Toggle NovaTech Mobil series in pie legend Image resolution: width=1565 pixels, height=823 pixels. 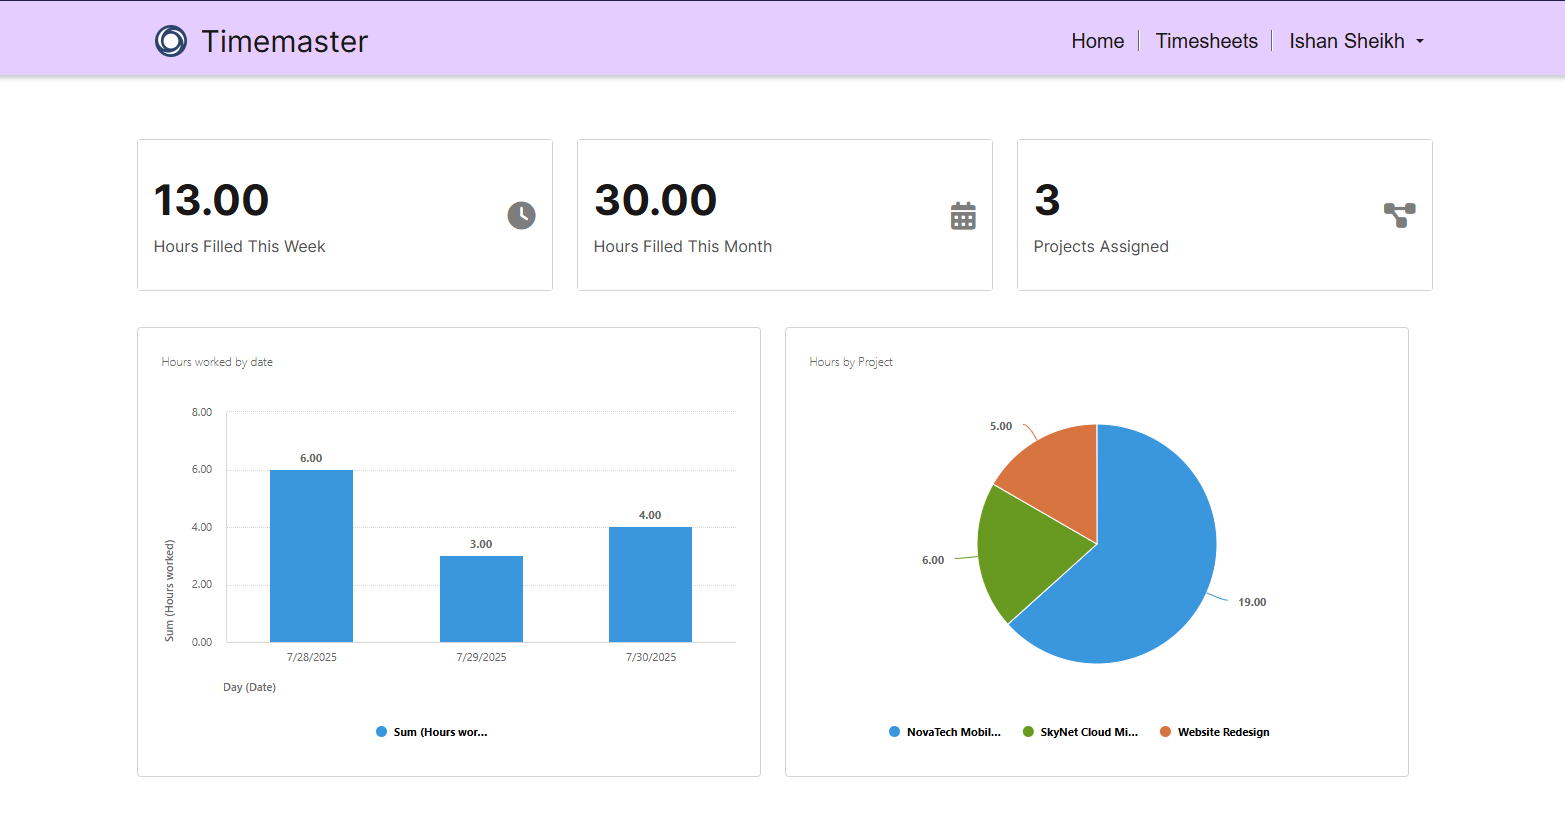click(945, 731)
